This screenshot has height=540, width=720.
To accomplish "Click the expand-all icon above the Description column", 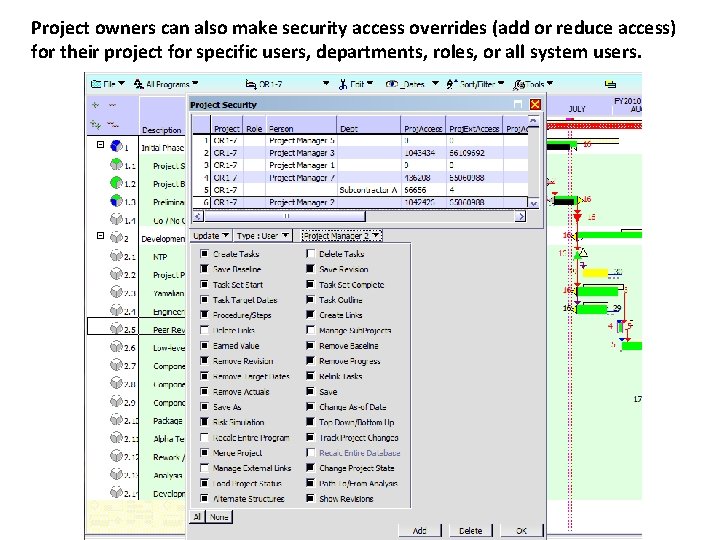I will coord(96,105).
